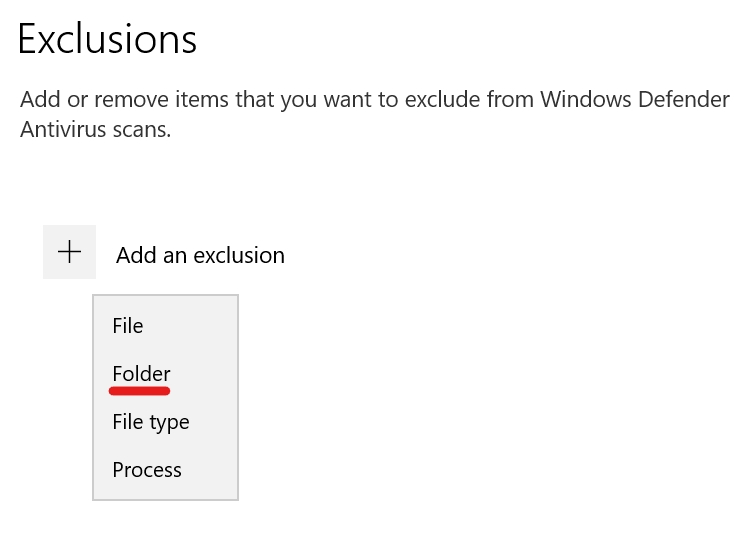Screen dimensions: 750x541
Task: Select Process from the exclusion list
Action: (147, 470)
